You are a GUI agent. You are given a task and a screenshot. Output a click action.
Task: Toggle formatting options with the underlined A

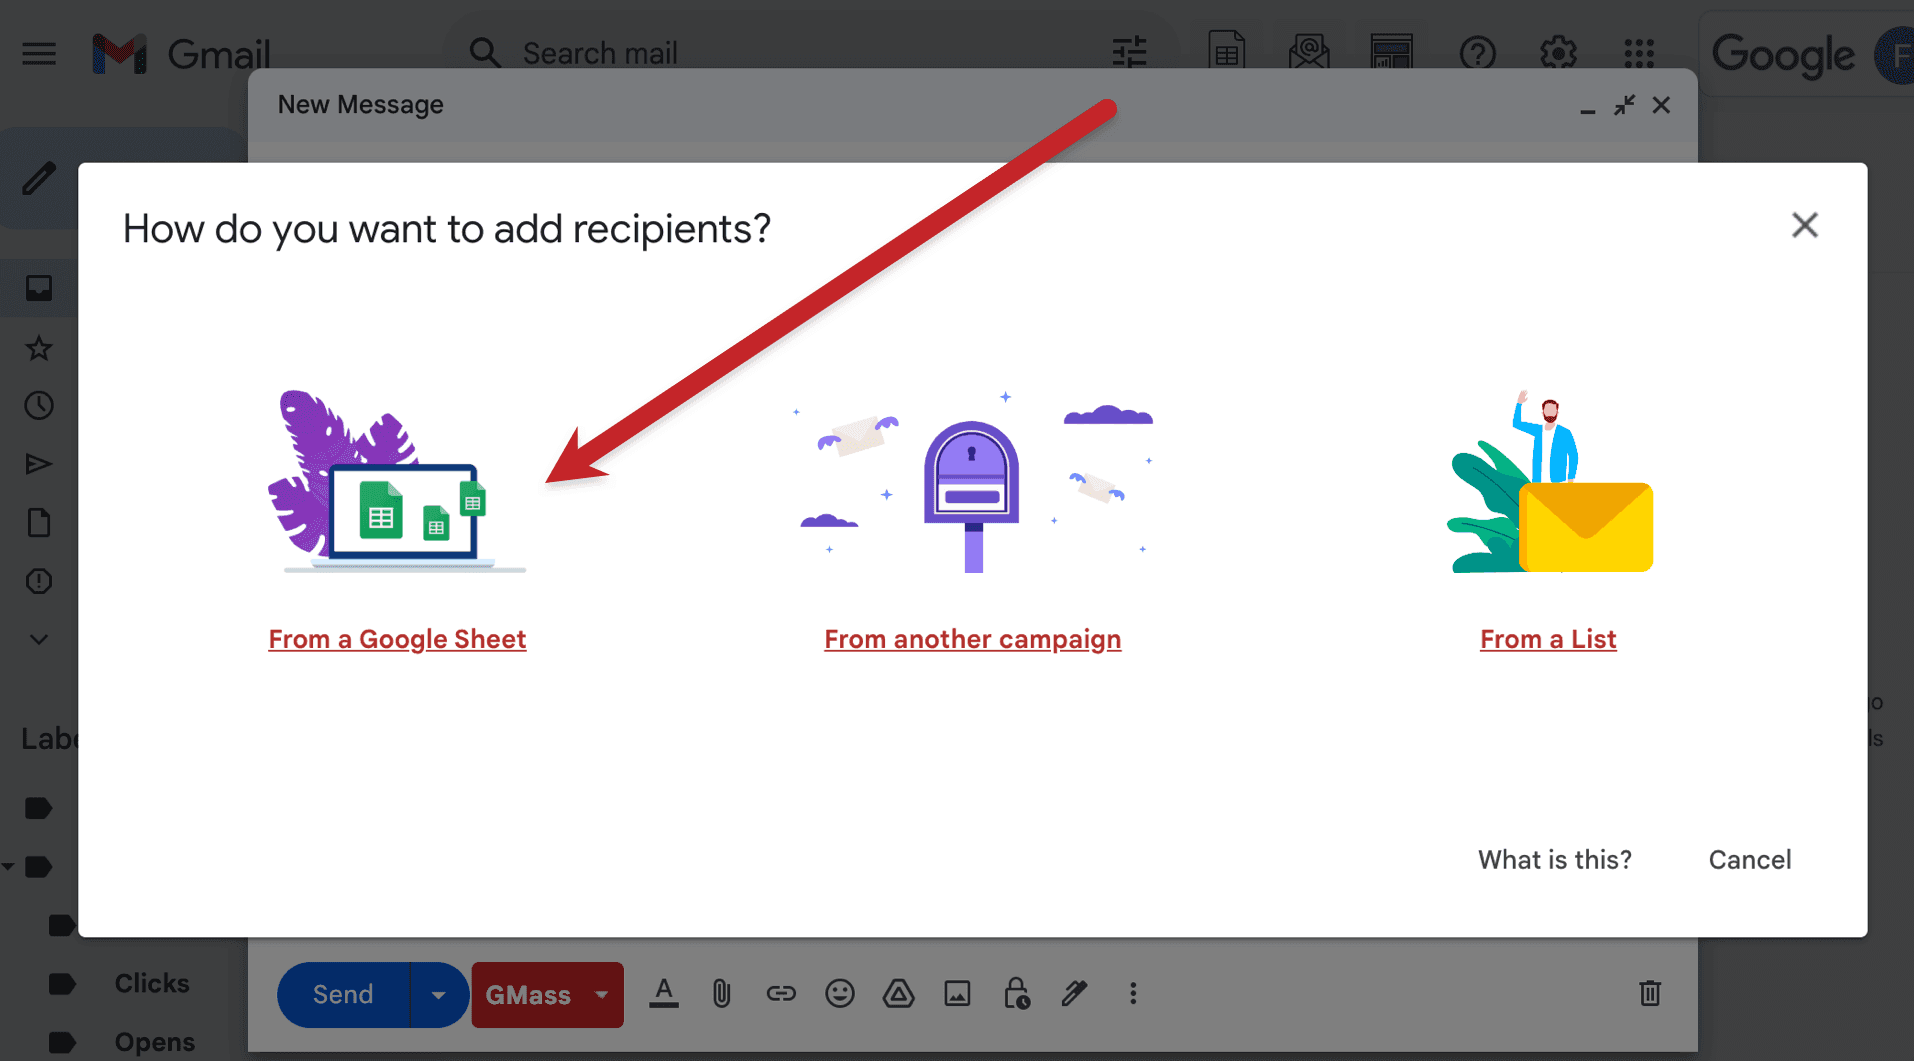(663, 993)
